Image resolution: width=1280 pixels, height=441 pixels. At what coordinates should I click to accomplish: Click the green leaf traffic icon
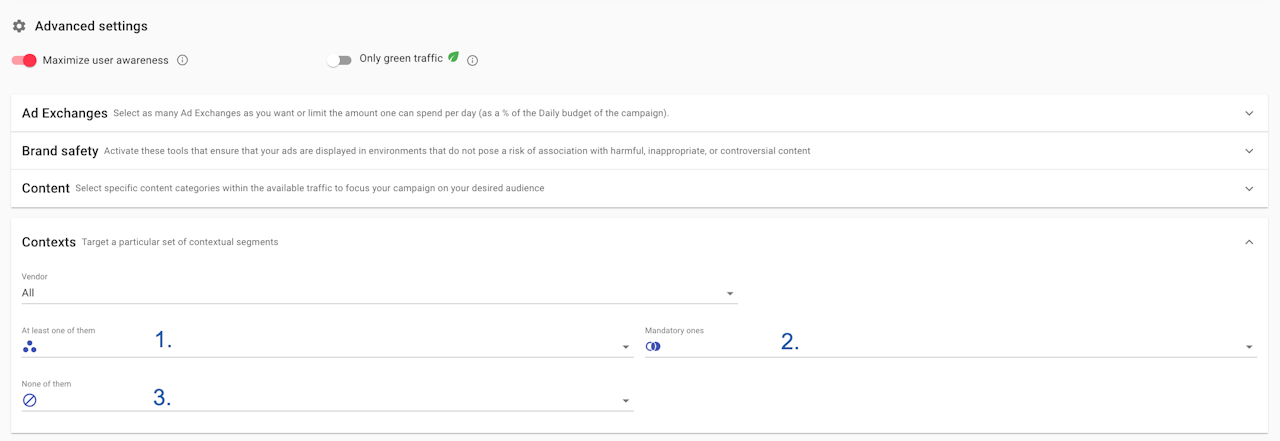coord(453,58)
